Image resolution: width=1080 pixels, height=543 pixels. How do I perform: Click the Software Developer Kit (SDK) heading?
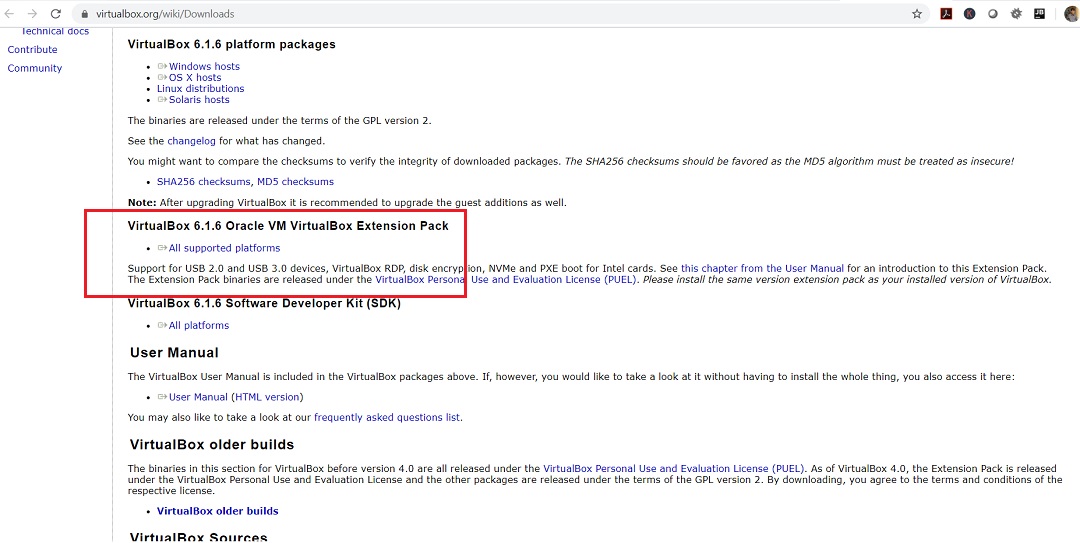264,303
